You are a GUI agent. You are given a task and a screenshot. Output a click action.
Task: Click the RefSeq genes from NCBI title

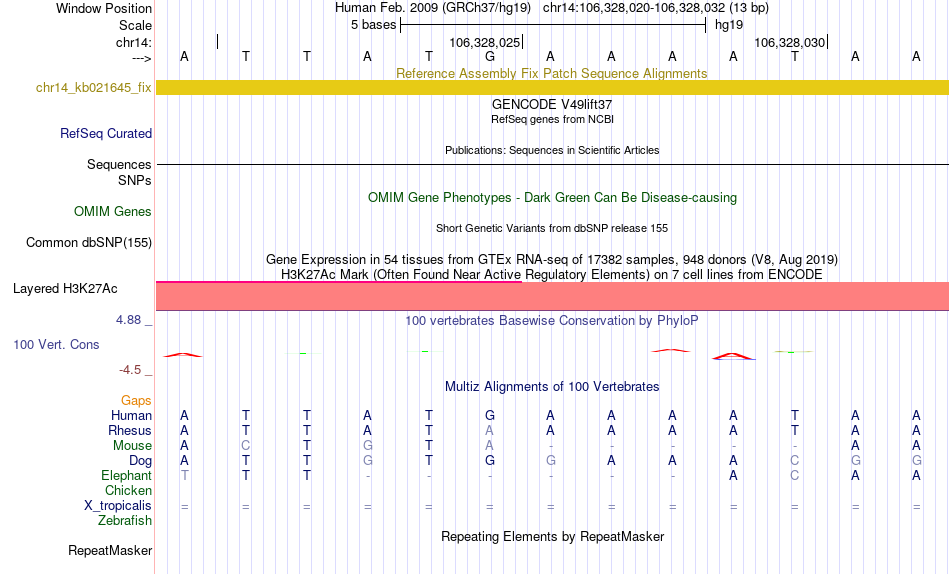[x=552, y=119]
